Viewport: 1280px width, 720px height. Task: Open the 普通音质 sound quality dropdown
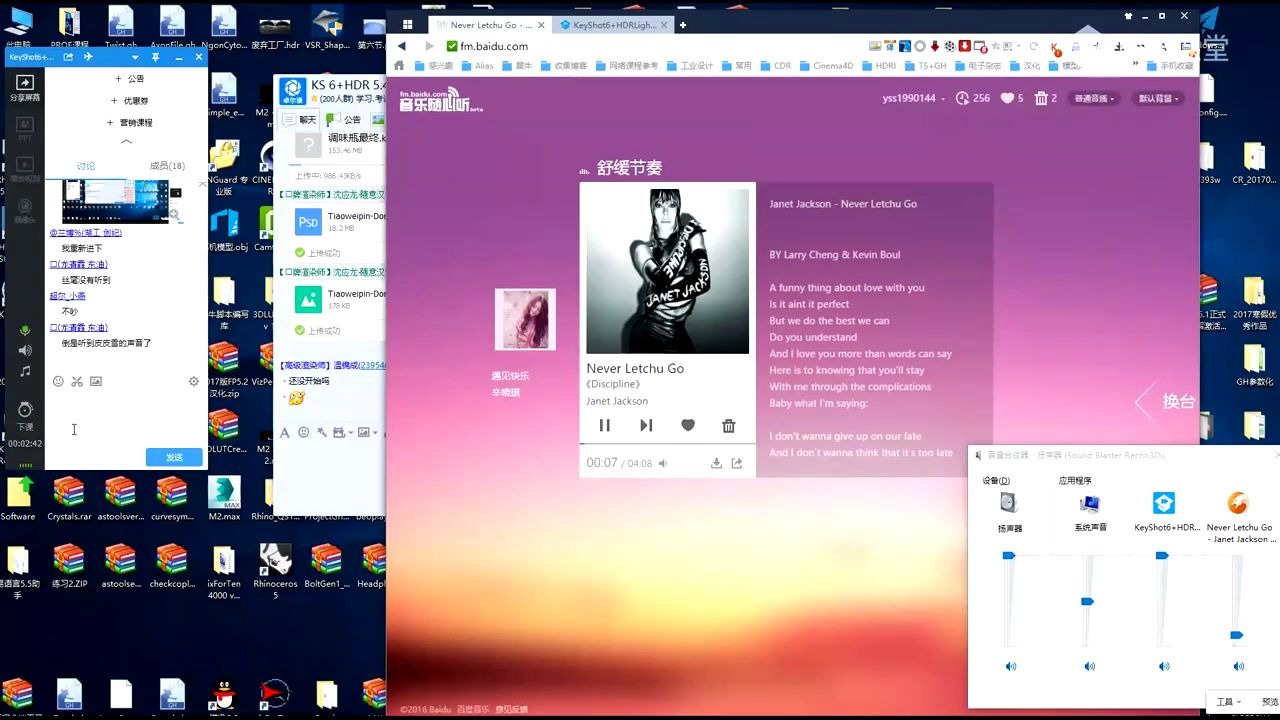click(x=1095, y=98)
